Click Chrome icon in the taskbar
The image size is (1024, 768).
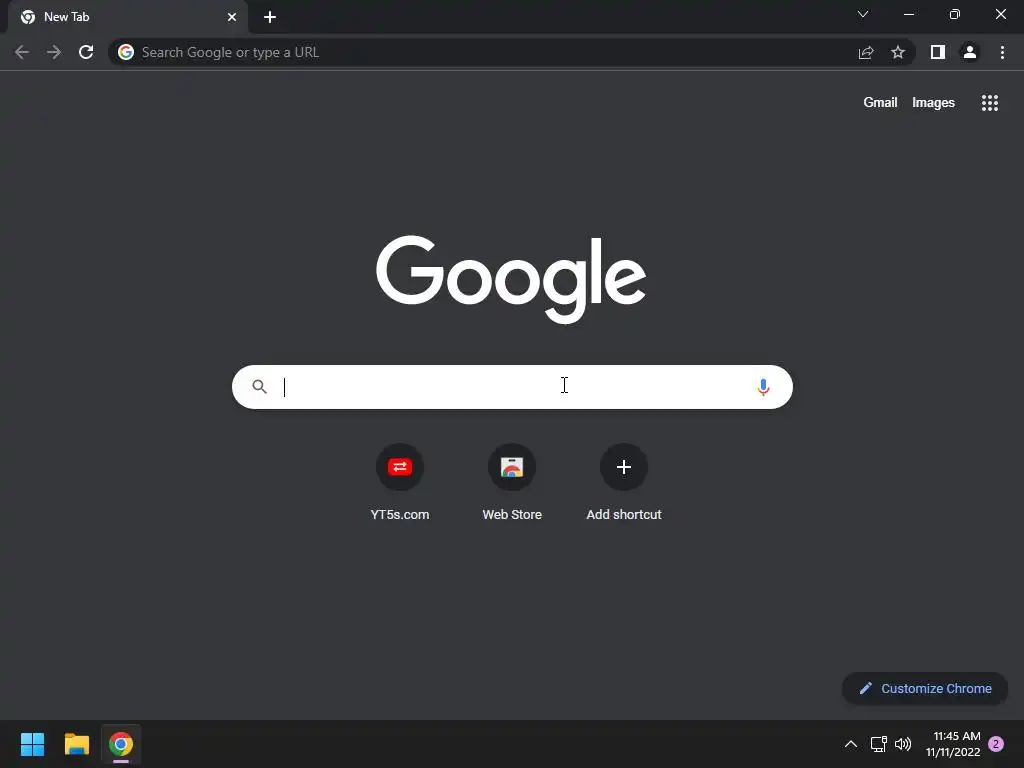click(121, 744)
